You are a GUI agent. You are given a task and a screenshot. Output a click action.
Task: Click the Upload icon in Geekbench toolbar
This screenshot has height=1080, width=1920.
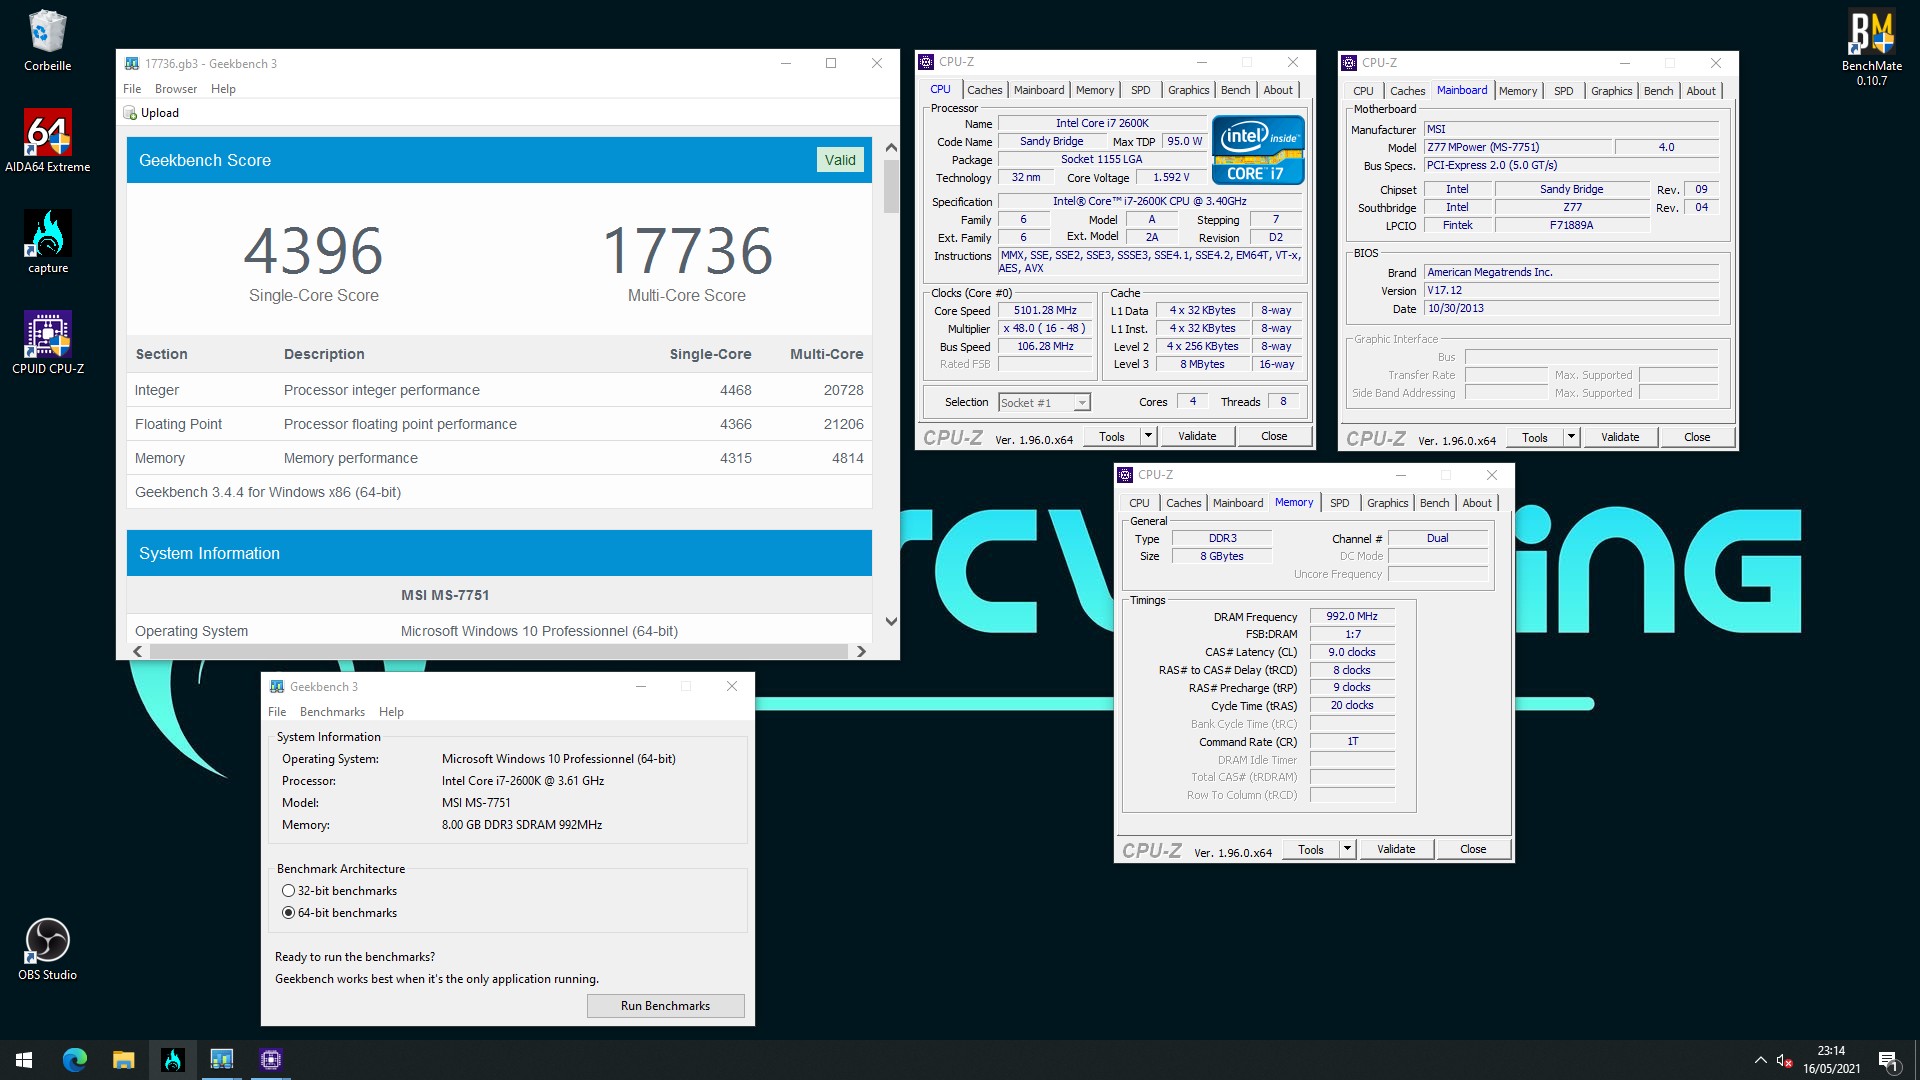(x=130, y=113)
